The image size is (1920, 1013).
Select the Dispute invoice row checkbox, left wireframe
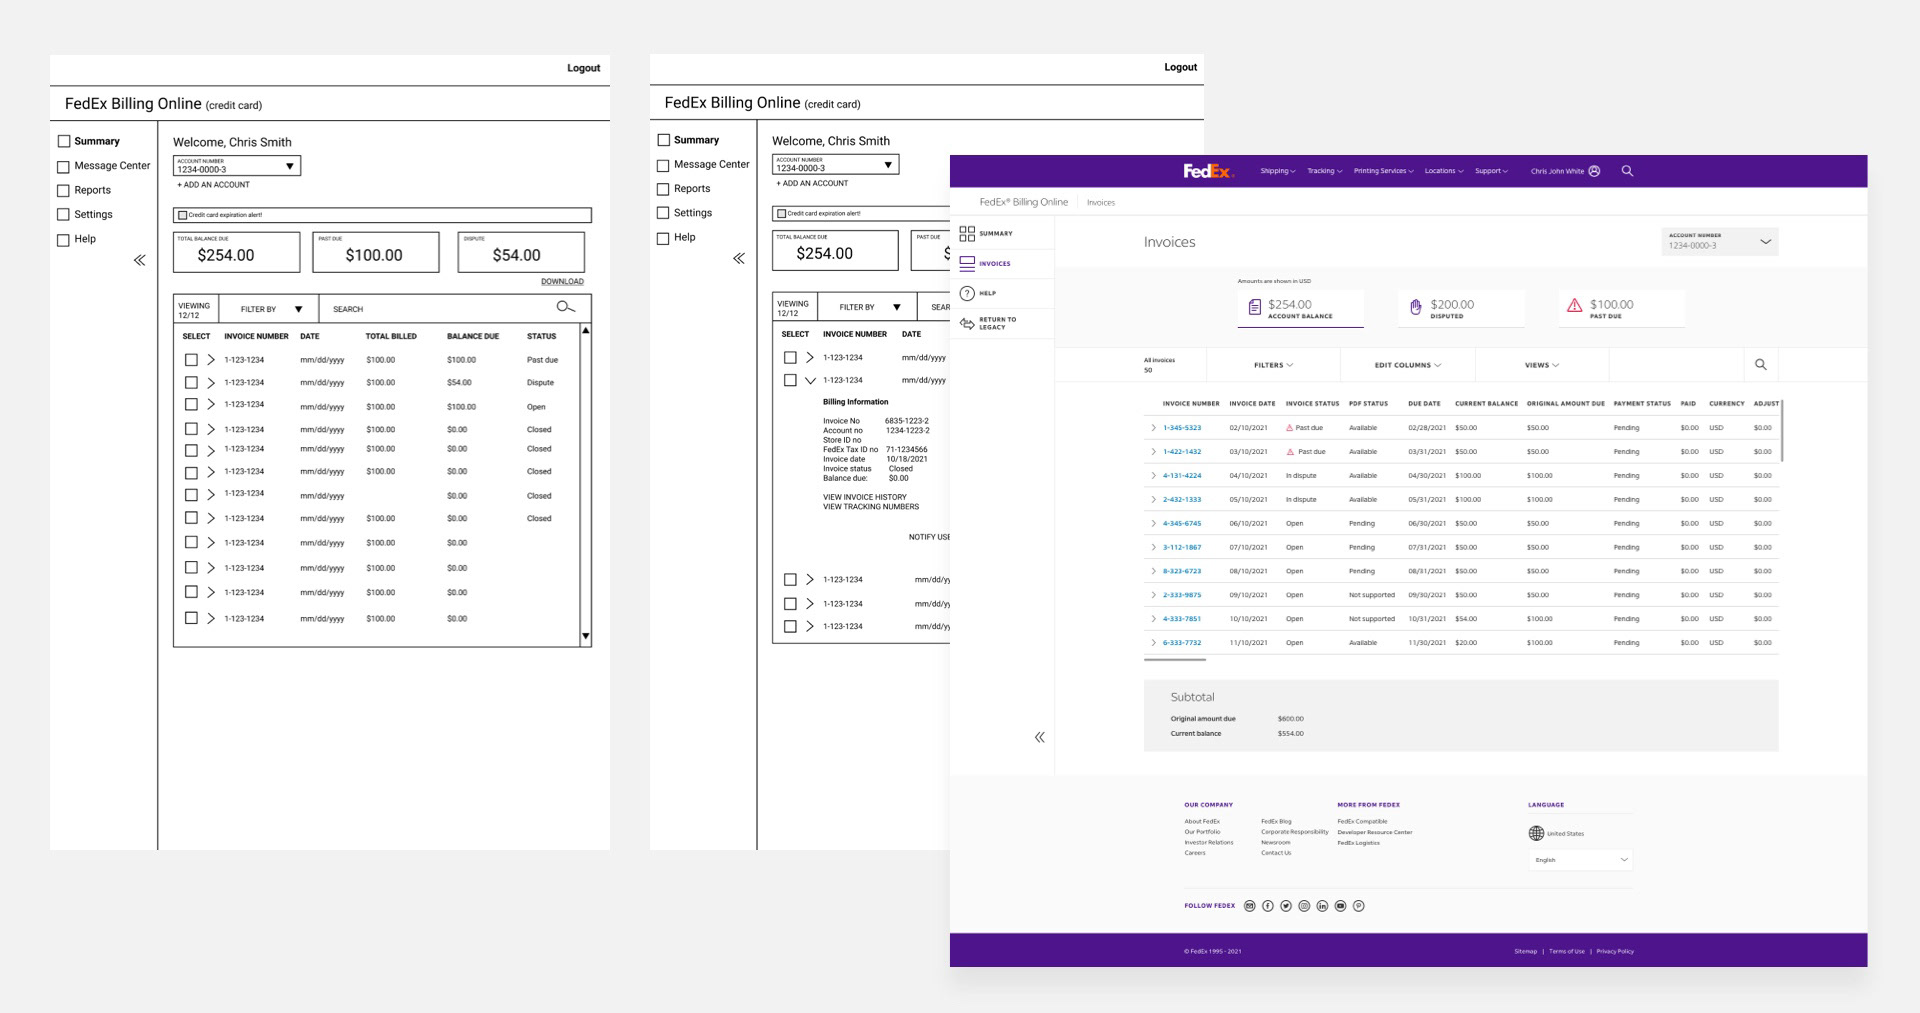[x=191, y=383]
